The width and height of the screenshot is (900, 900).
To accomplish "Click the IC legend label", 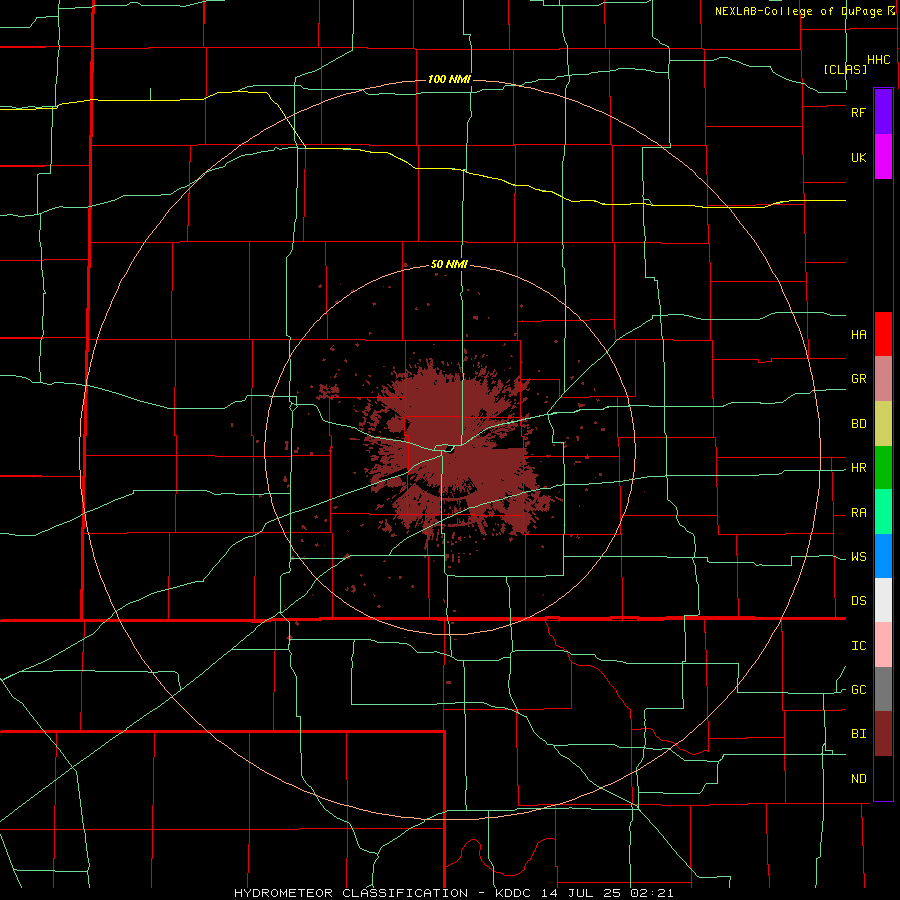I will point(858,646).
